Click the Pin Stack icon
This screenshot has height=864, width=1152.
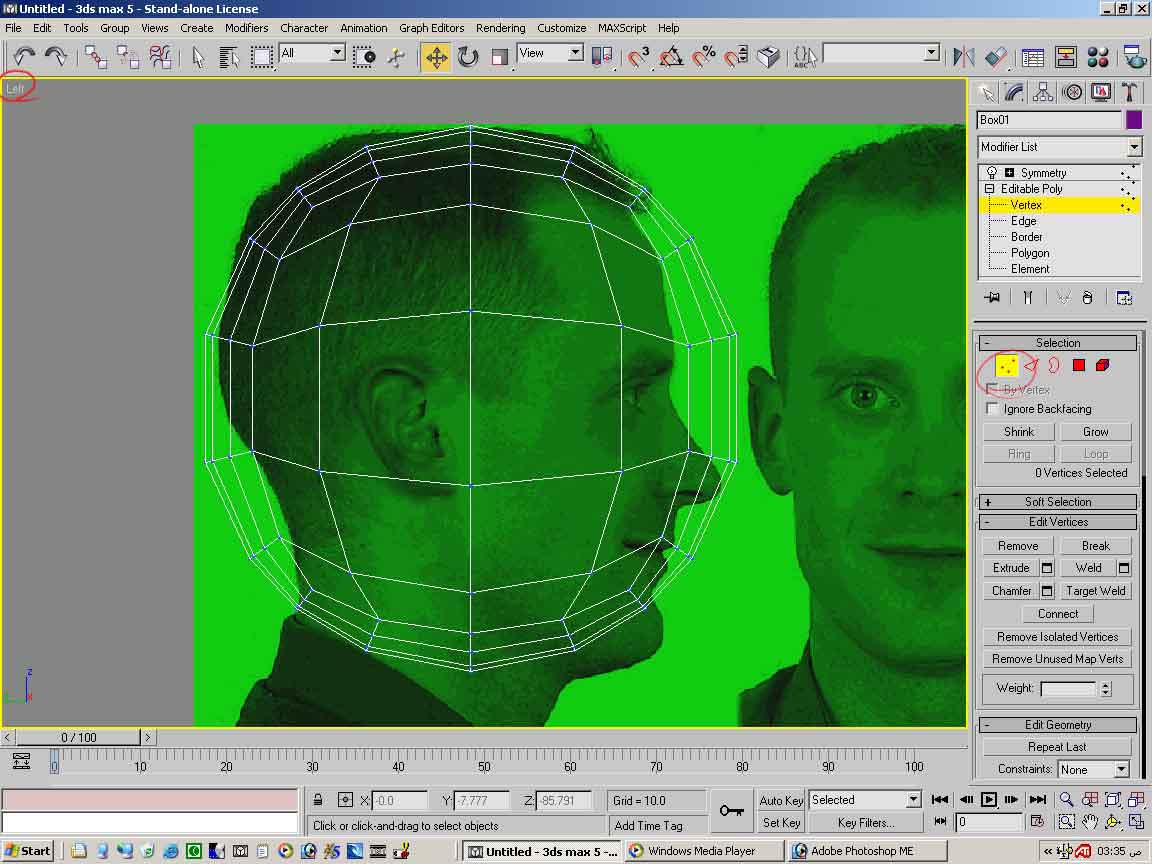[993, 298]
